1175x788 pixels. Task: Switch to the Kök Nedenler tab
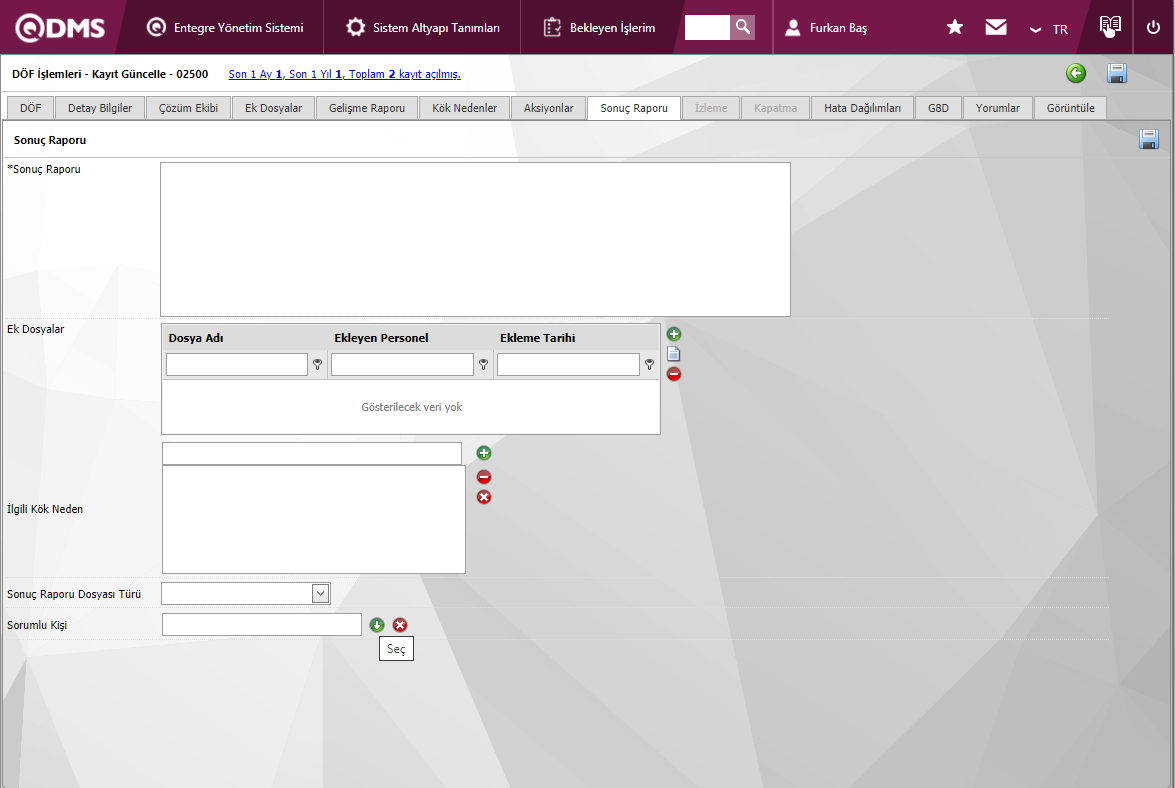click(x=465, y=108)
